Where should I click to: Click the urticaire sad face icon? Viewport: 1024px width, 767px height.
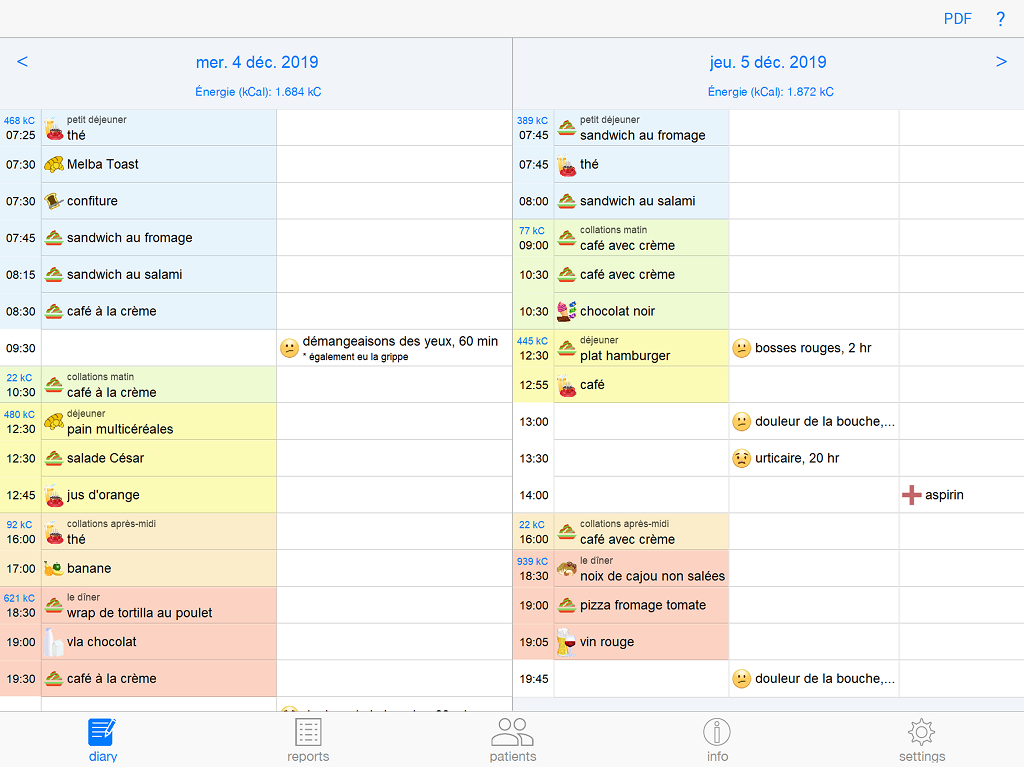pos(741,459)
